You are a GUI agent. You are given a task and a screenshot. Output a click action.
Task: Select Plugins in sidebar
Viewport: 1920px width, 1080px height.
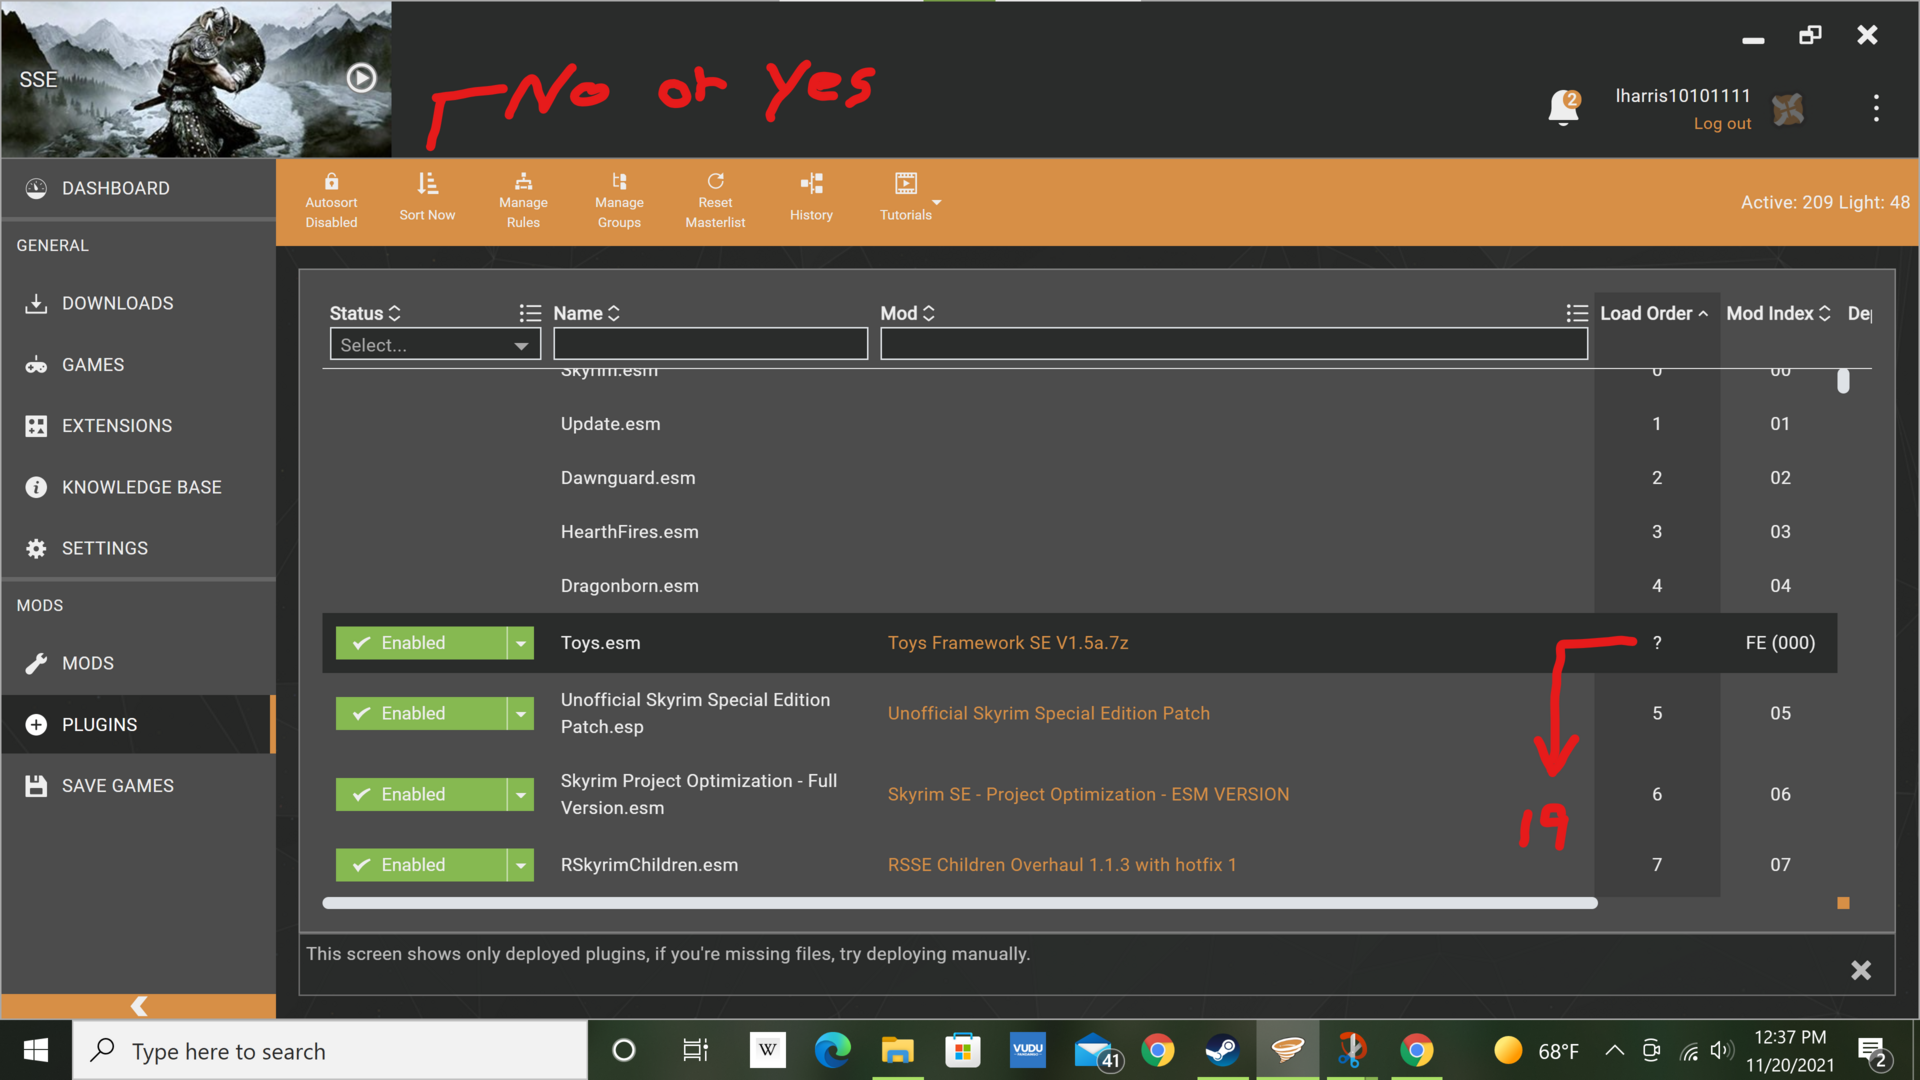(138, 724)
